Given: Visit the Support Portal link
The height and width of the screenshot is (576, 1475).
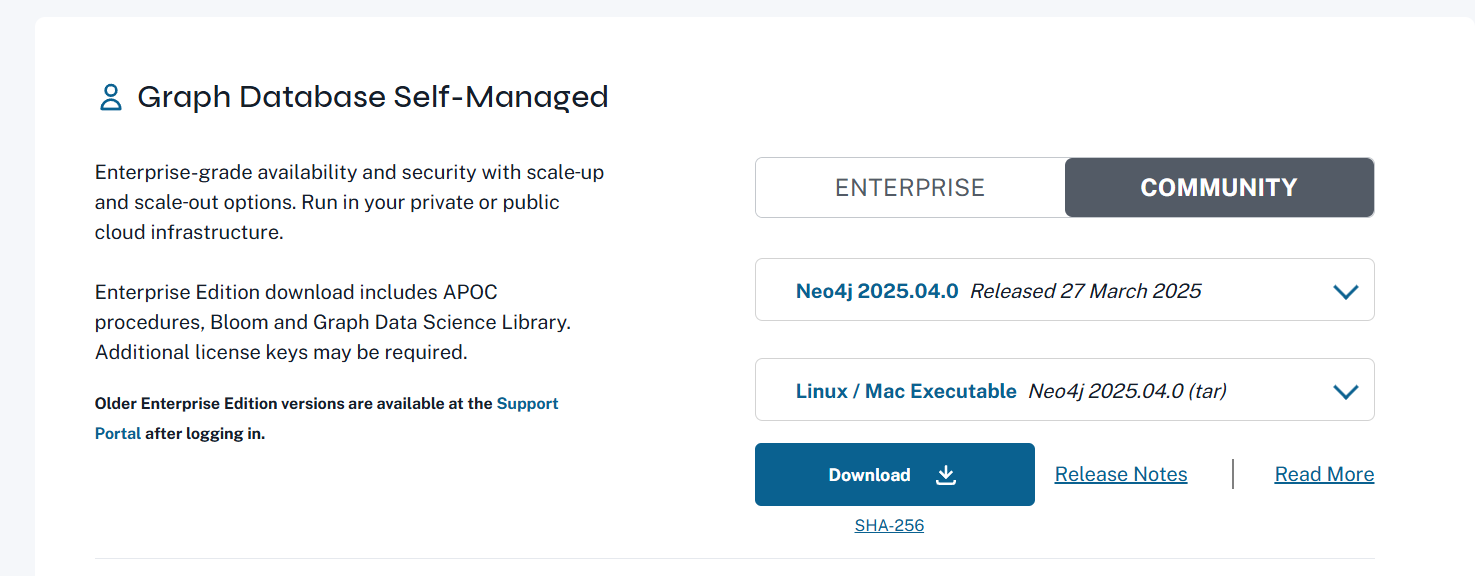Looking at the screenshot, I should 527,404.
